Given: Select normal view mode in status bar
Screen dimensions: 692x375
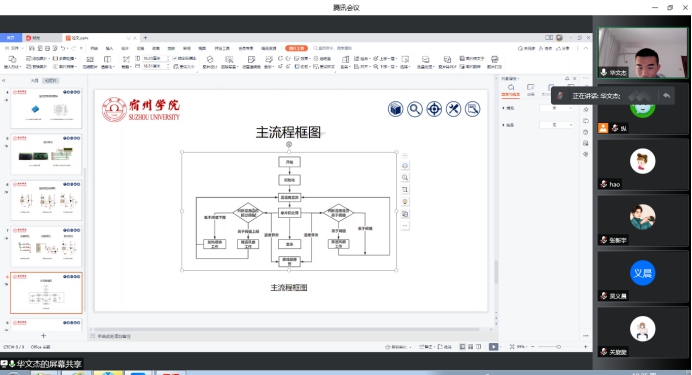Looking at the screenshot, I should point(462,347).
